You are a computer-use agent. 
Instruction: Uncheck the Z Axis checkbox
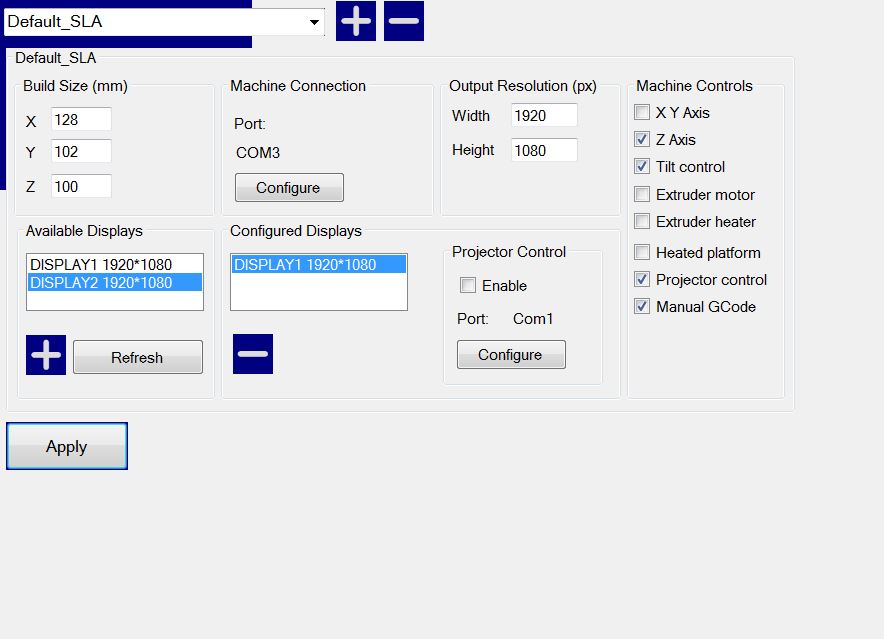click(642, 140)
